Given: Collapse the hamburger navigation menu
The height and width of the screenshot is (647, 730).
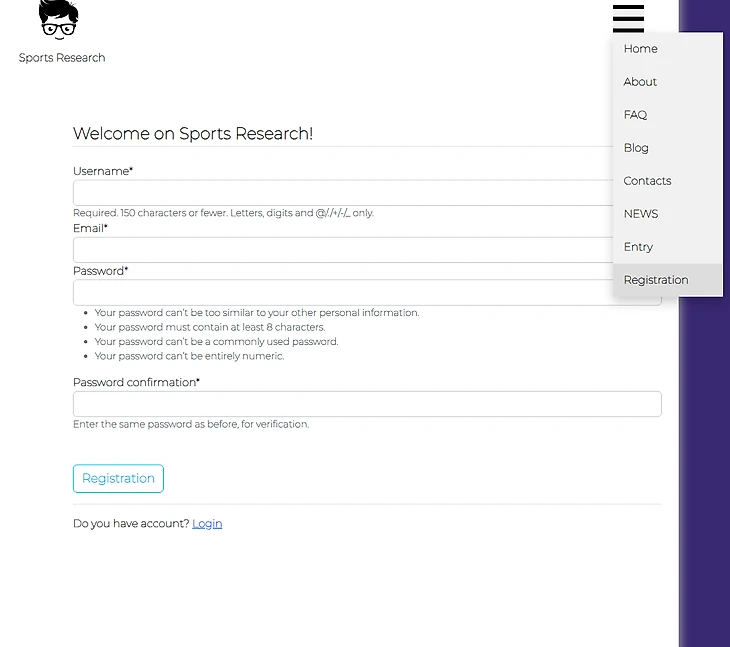Looking at the screenshot, I should [x=628, y=18].
